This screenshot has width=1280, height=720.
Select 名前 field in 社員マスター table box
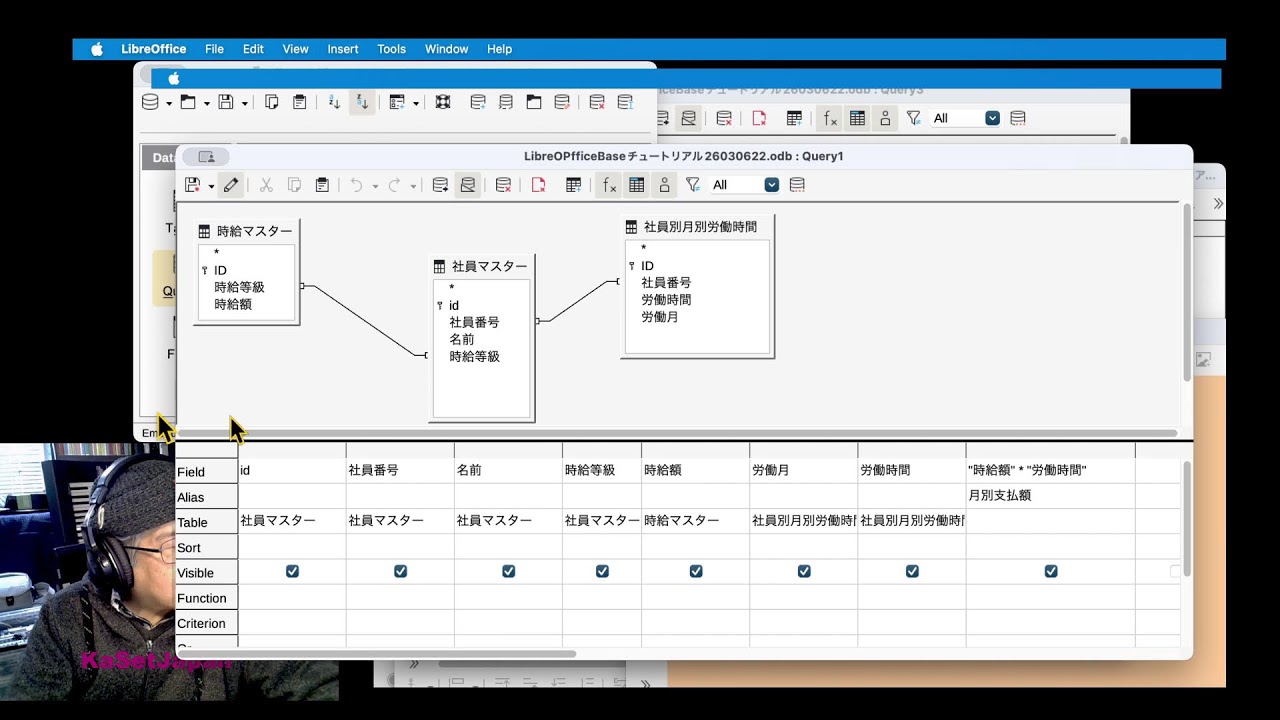click(462, 339)
